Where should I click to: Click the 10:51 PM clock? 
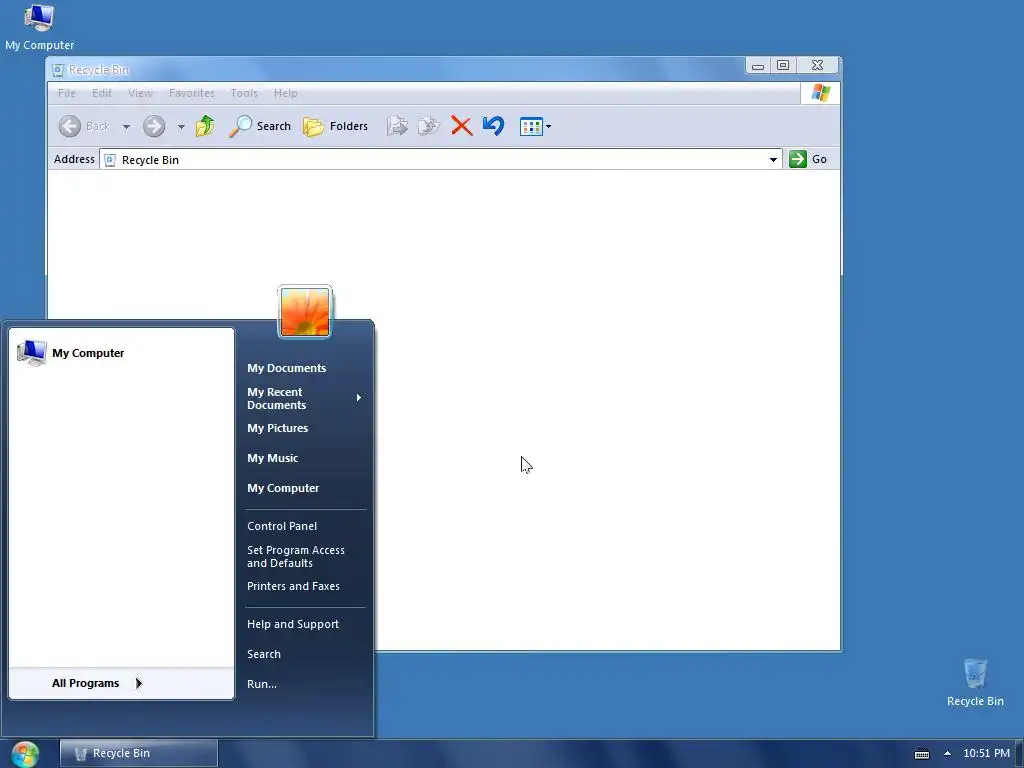986,753
